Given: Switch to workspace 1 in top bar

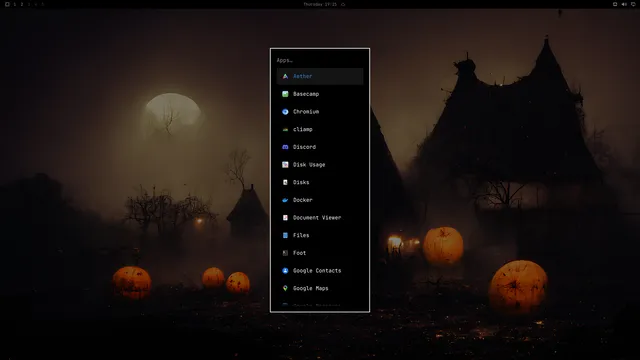Looking at the screenshot, I should tap(15, 4).
